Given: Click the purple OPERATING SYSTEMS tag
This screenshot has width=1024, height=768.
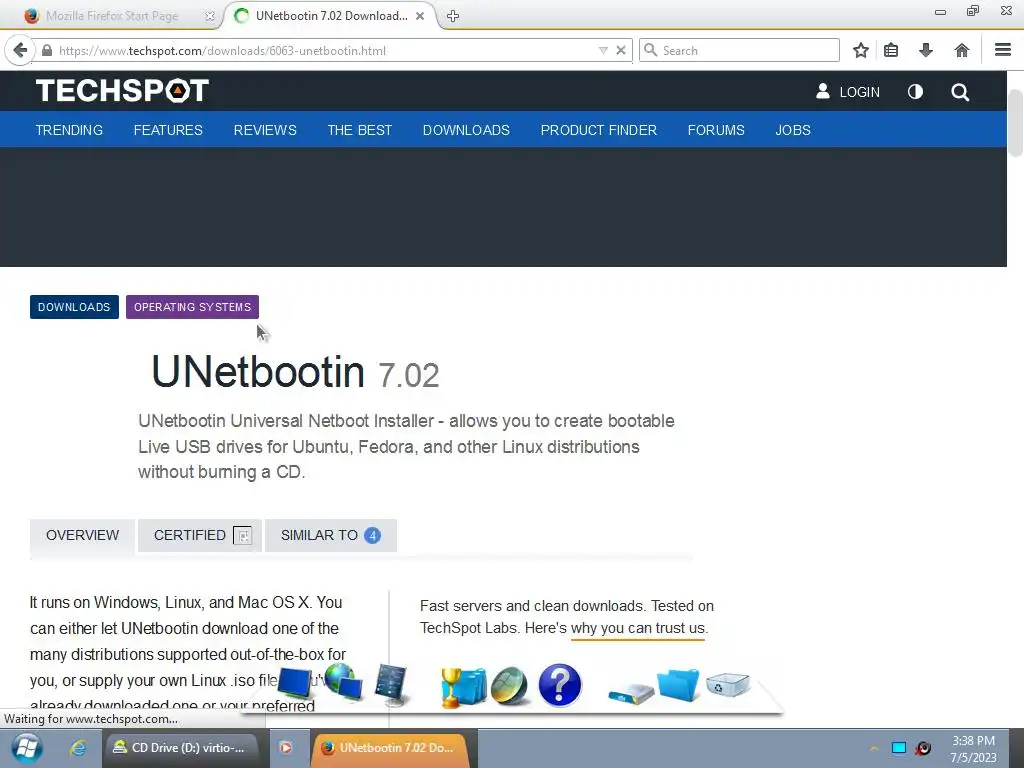Looking at the screenshot, I should (193, 307).
